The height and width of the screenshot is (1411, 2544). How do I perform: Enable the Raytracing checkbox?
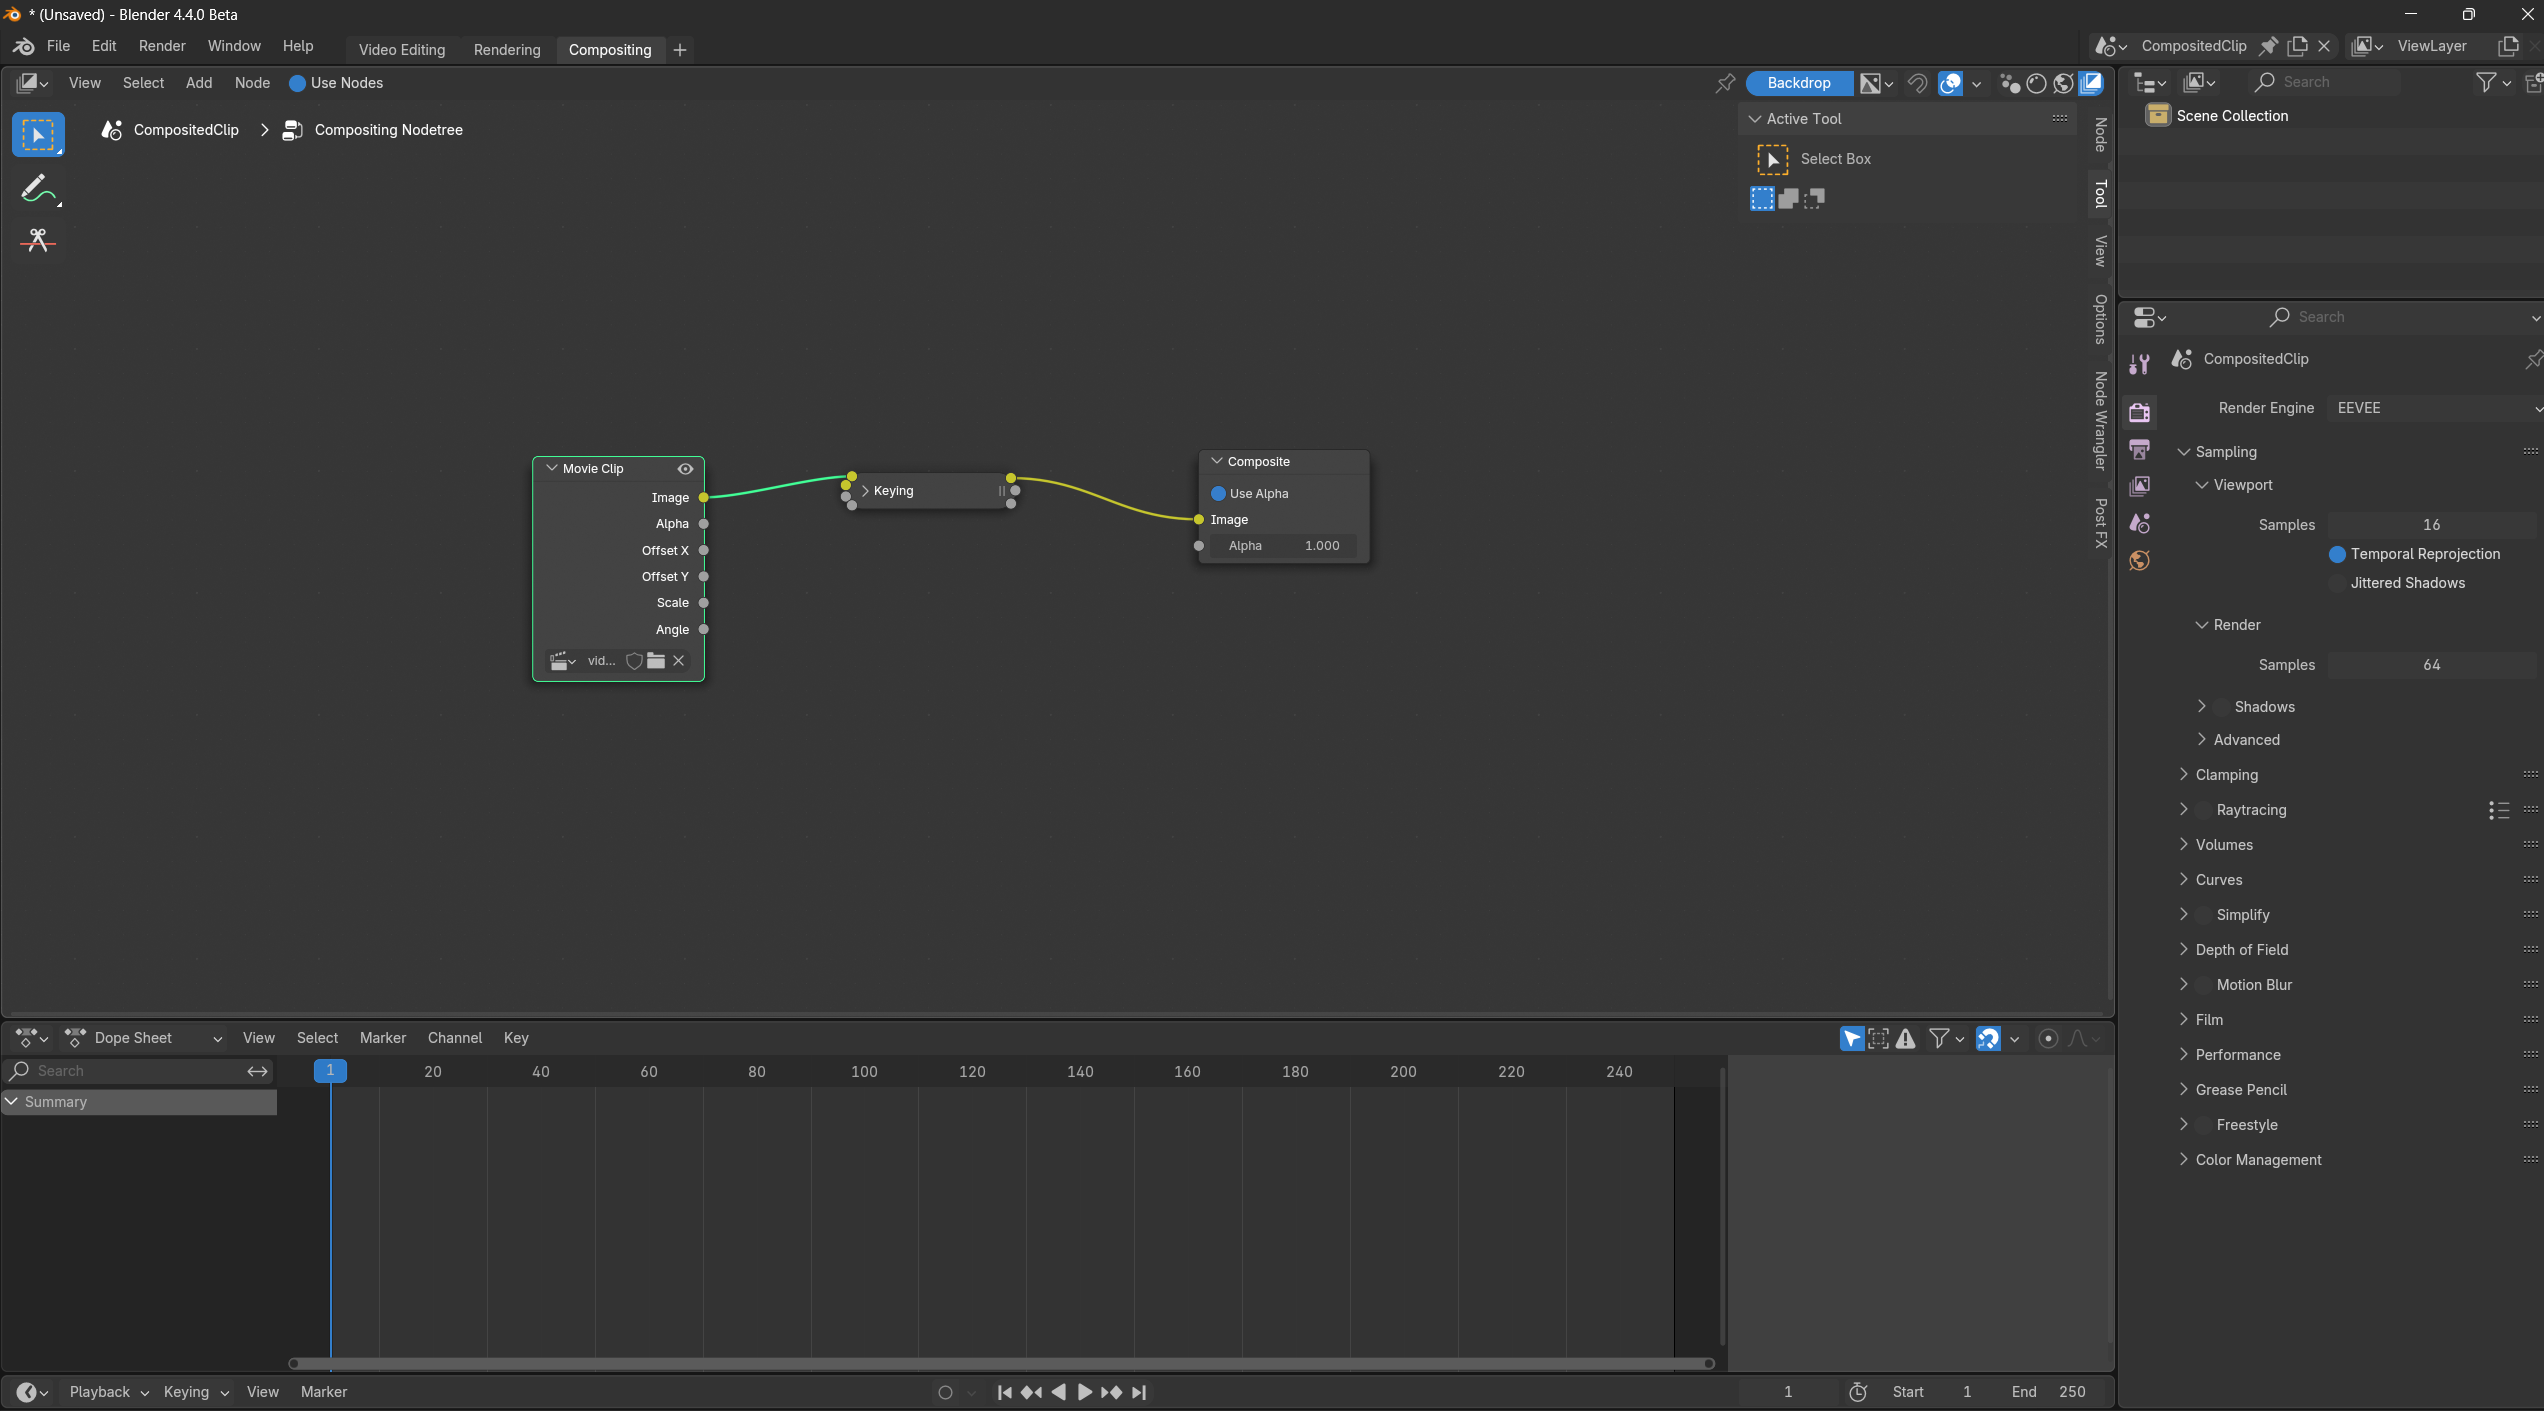click(2204, 810)
